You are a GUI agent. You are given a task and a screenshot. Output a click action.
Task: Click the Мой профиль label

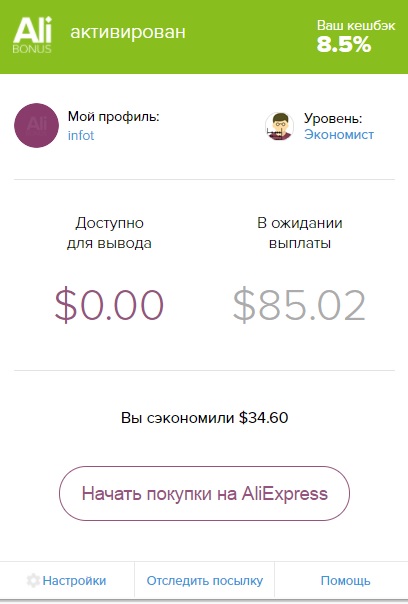(114, 116)
